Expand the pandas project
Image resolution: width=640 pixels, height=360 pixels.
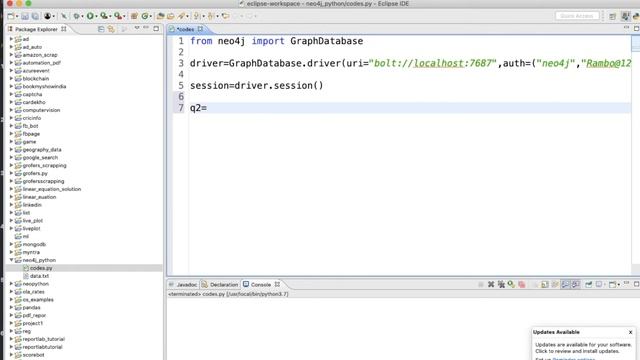click(11, 307)
